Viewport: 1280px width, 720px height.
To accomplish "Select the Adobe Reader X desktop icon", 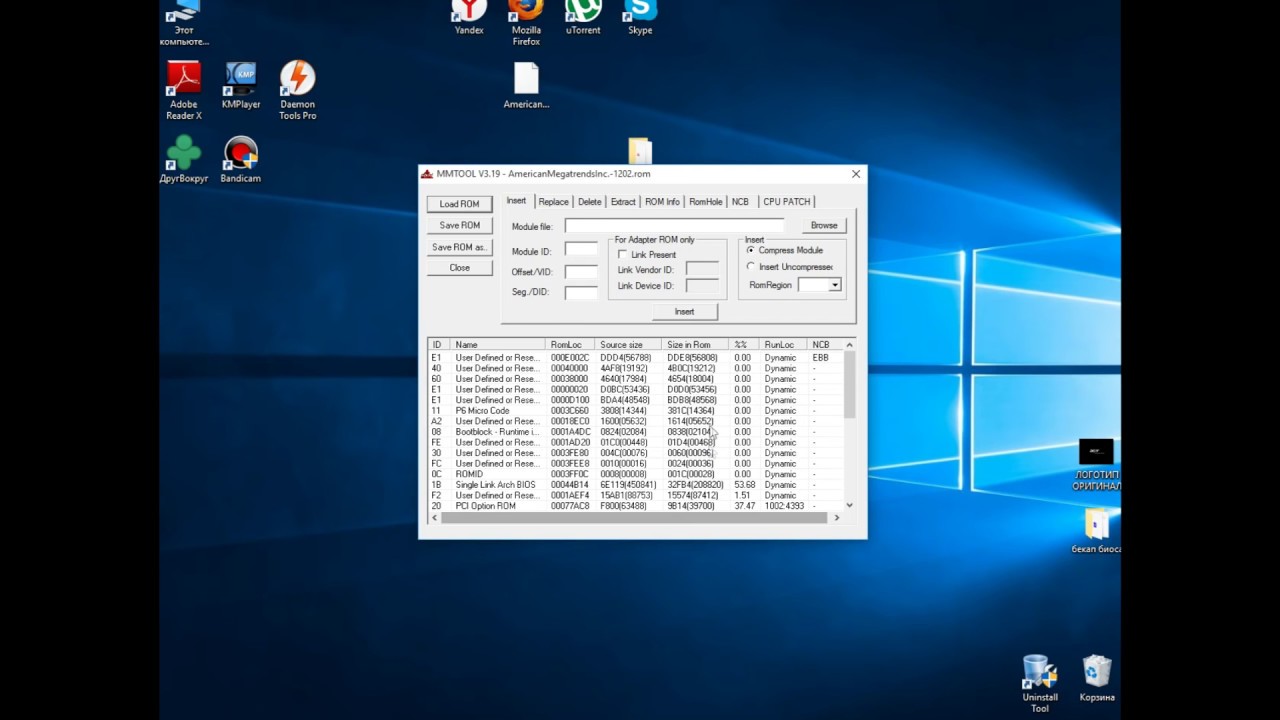I will 184,90.
